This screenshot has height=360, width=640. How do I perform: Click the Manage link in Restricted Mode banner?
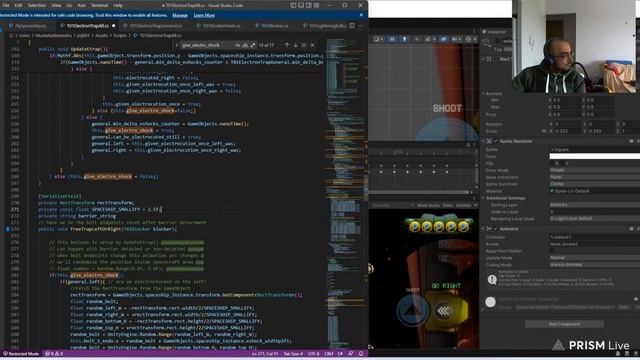point(180,15)
